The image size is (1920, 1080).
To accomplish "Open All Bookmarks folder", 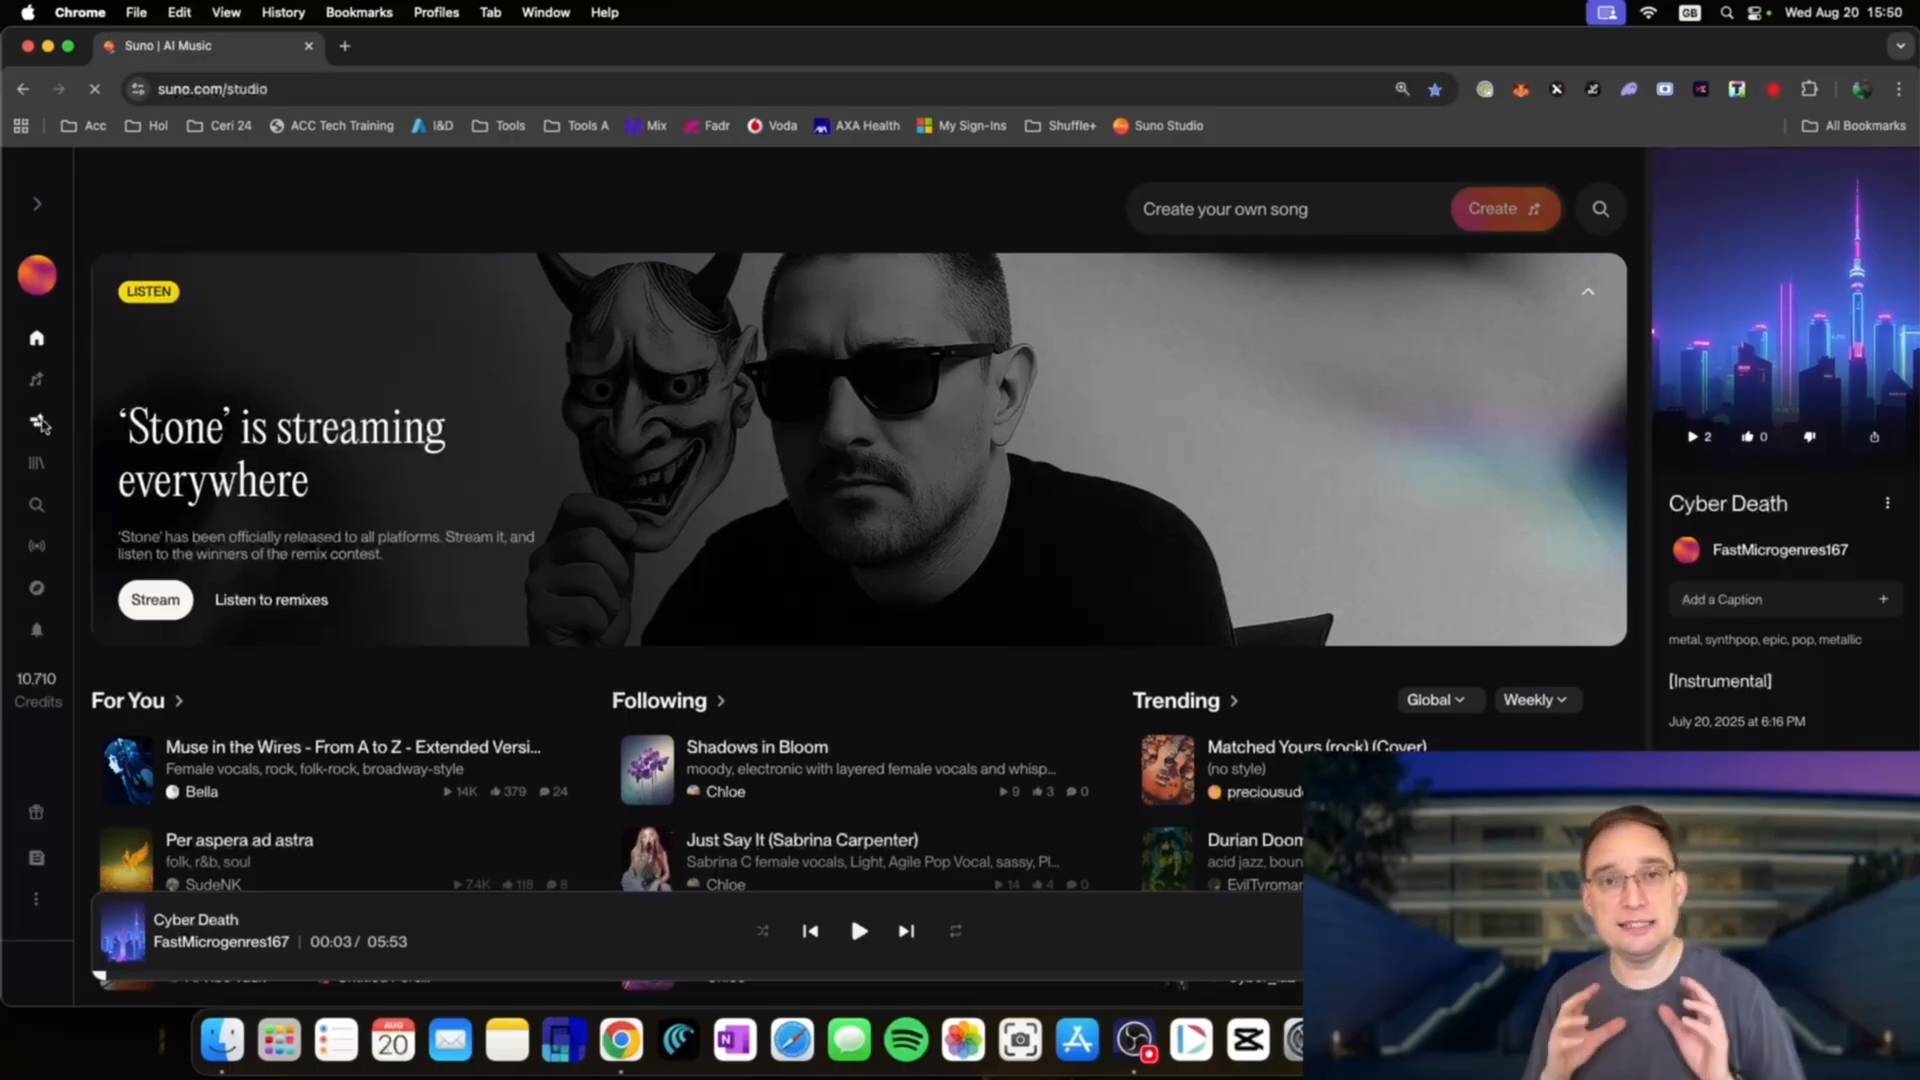I will click(x=1854, y=126).
